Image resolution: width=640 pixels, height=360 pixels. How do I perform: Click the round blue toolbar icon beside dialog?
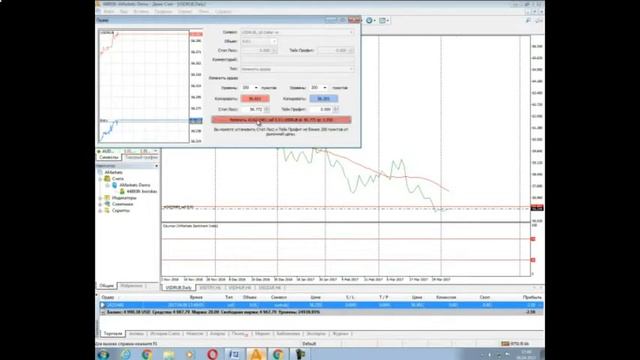click(x=369, y=20)
